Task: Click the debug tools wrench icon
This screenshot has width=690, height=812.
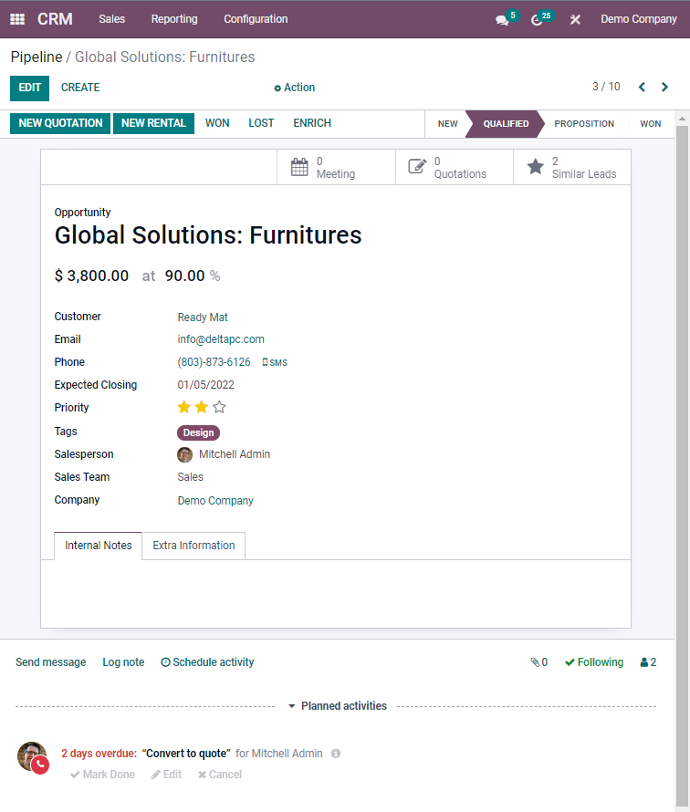Action: (575, 20)
